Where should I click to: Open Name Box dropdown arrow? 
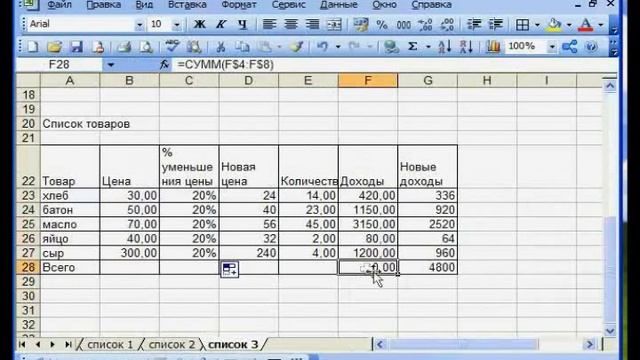click(111, 64)
